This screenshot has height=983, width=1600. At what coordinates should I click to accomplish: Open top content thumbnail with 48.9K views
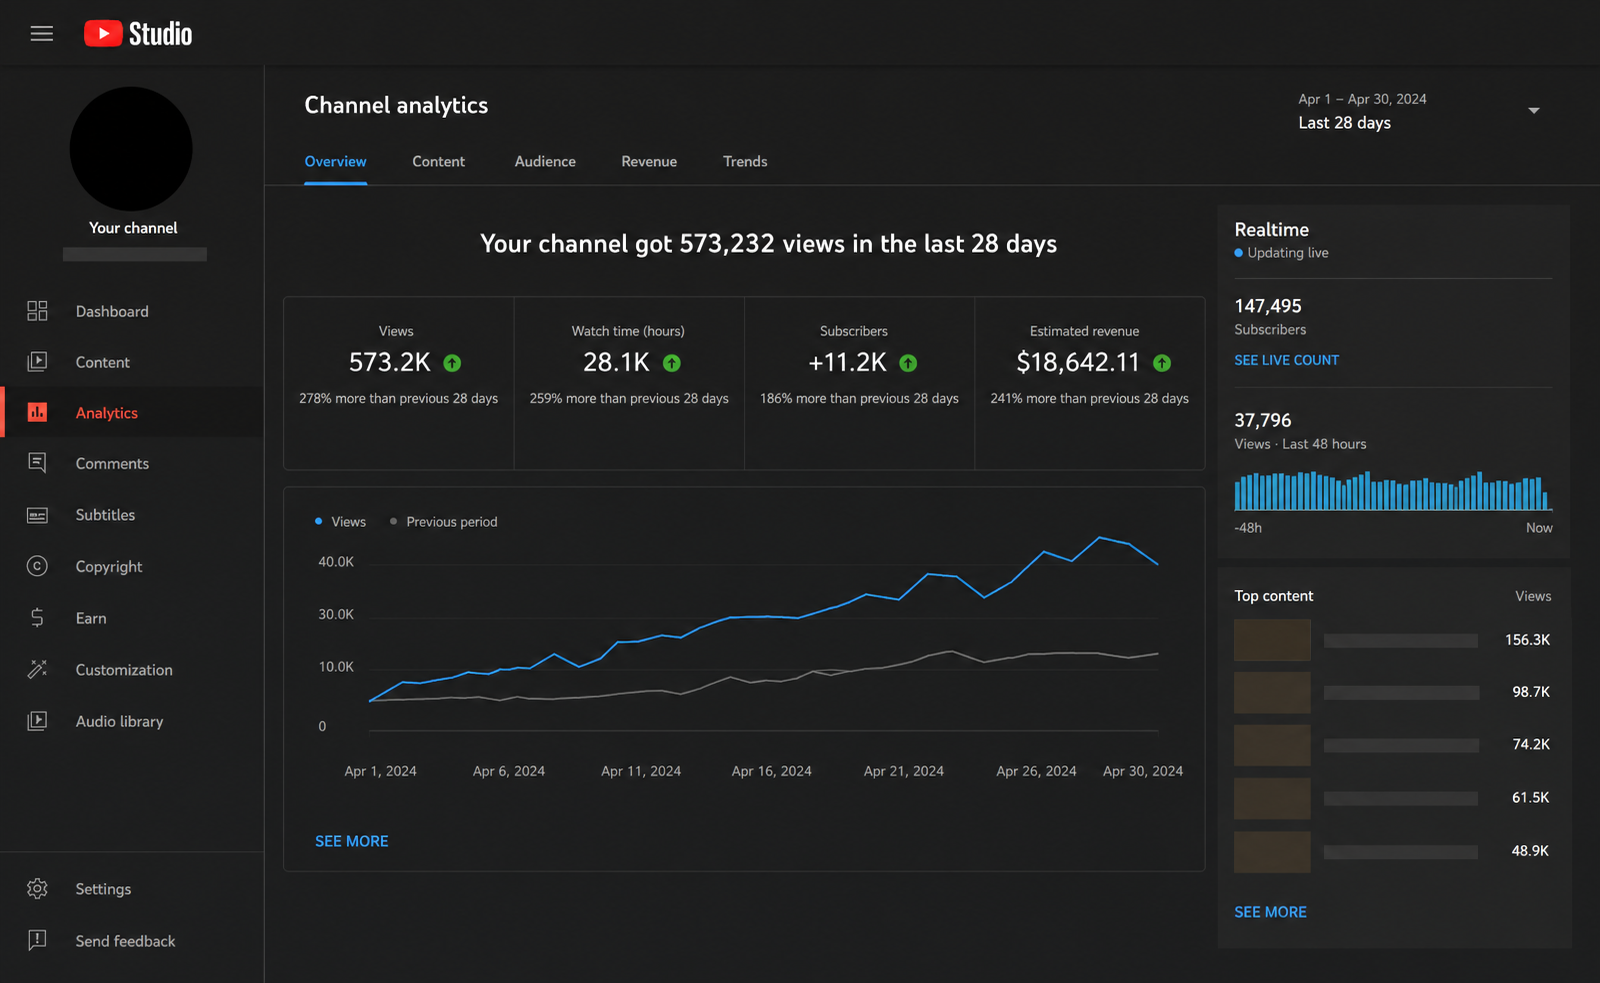coord(1272,851)
